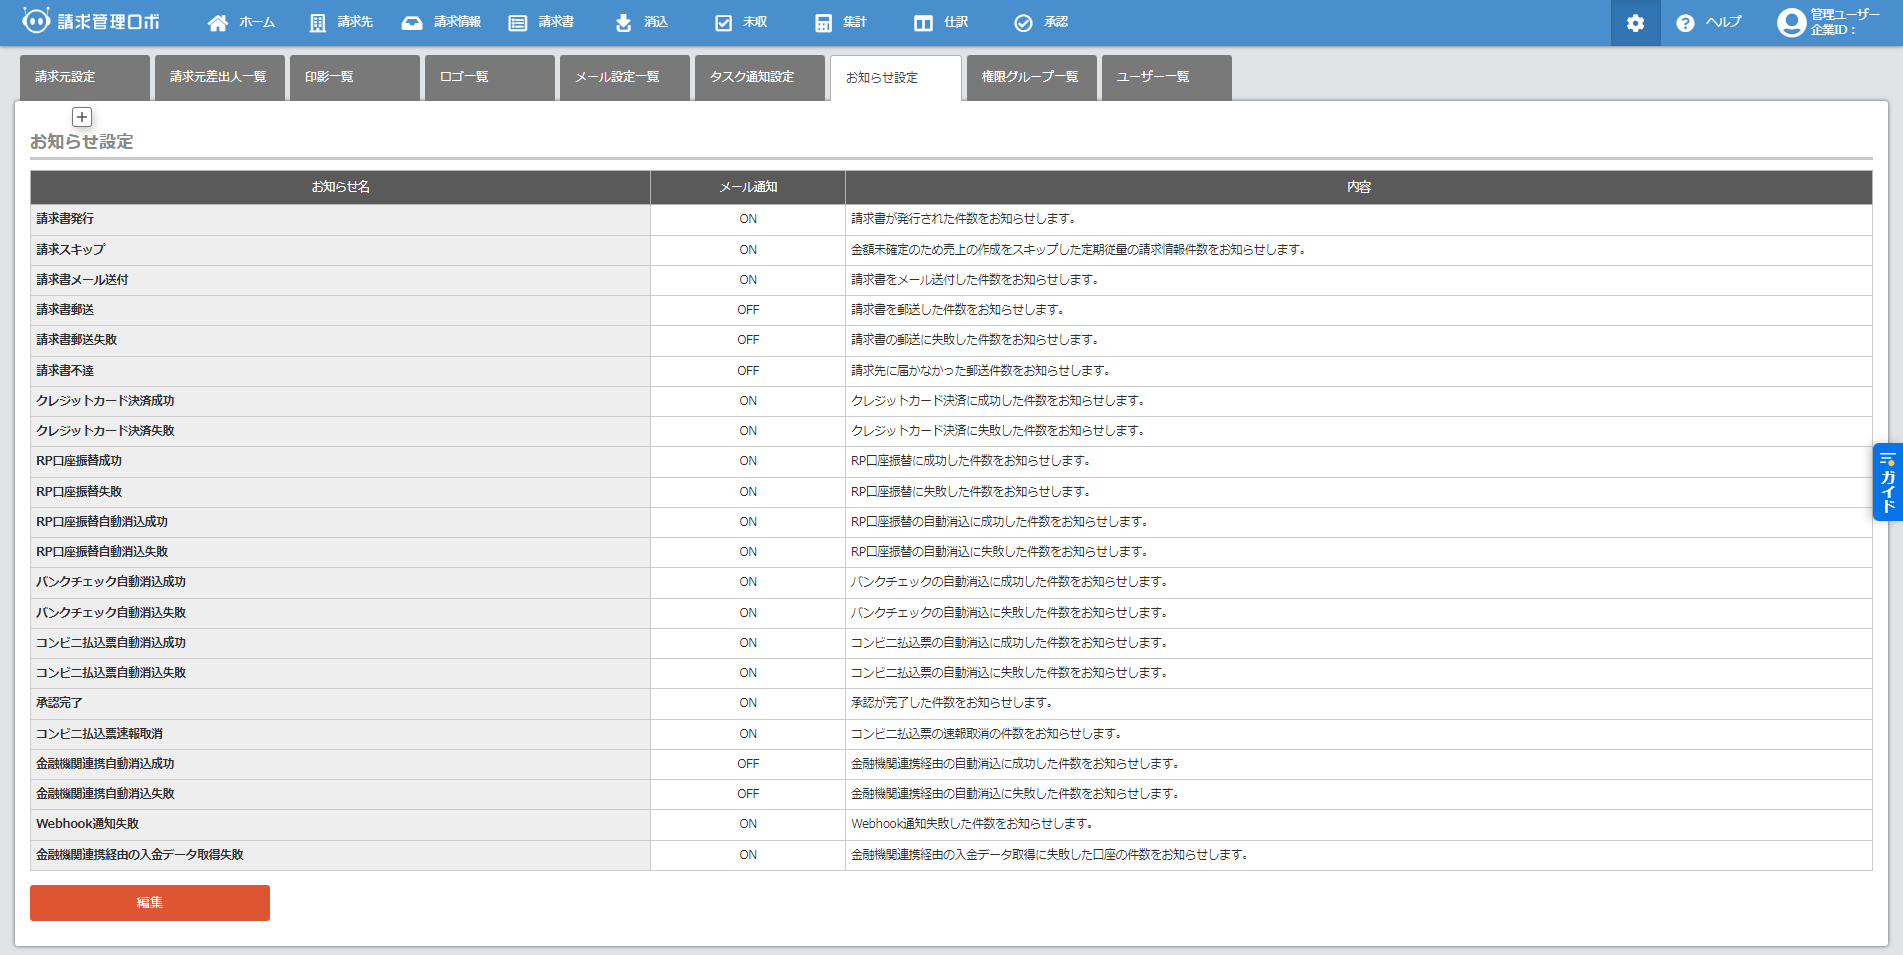Open the ガイド side panel button
1903x955 pixels.
point(1887,482)
